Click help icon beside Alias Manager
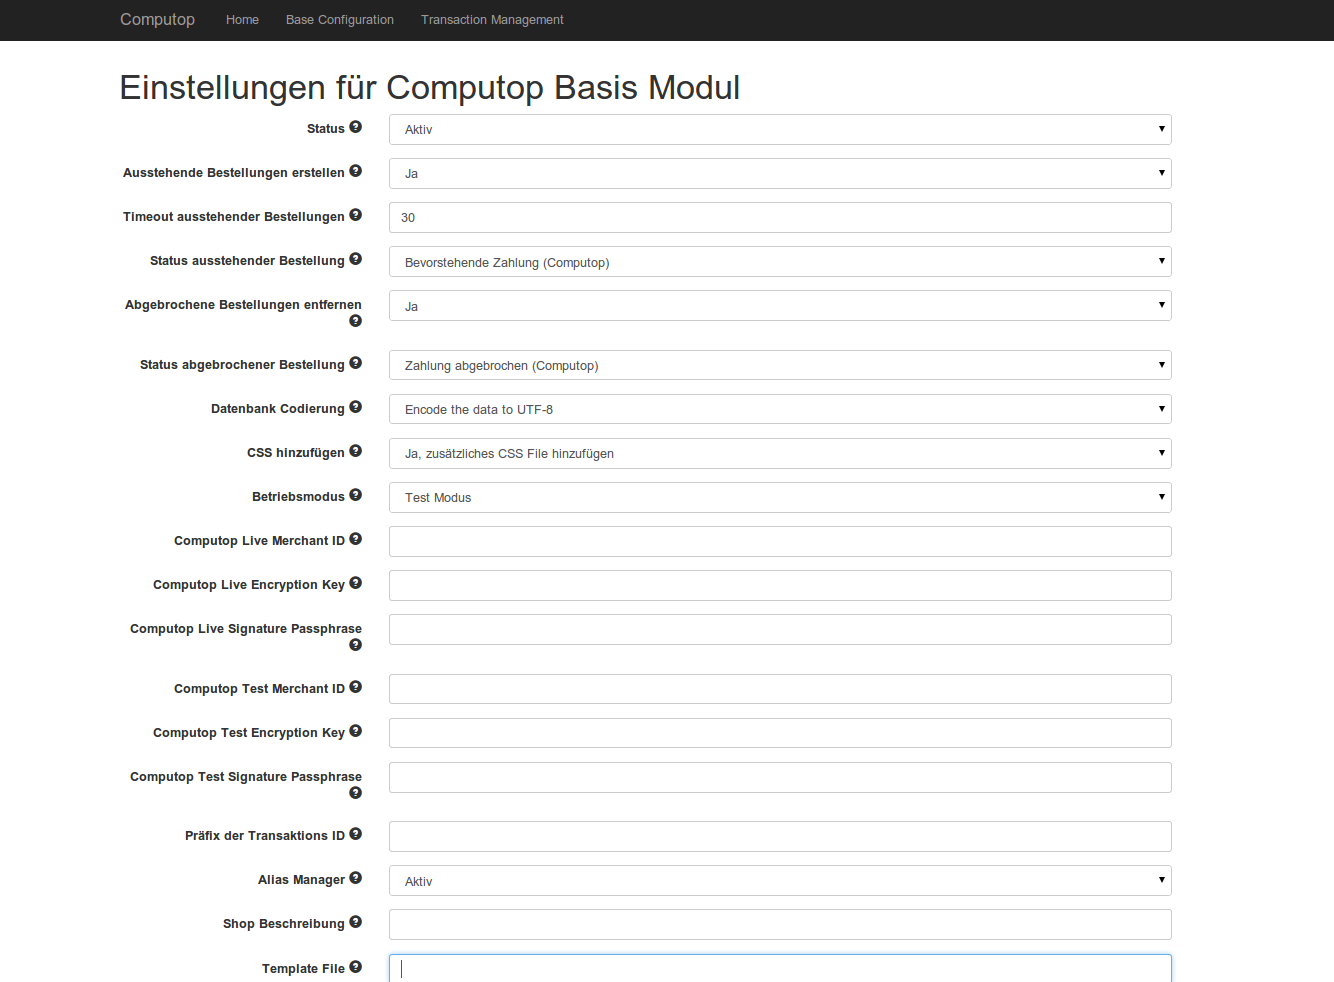 [x=355, y=878]
